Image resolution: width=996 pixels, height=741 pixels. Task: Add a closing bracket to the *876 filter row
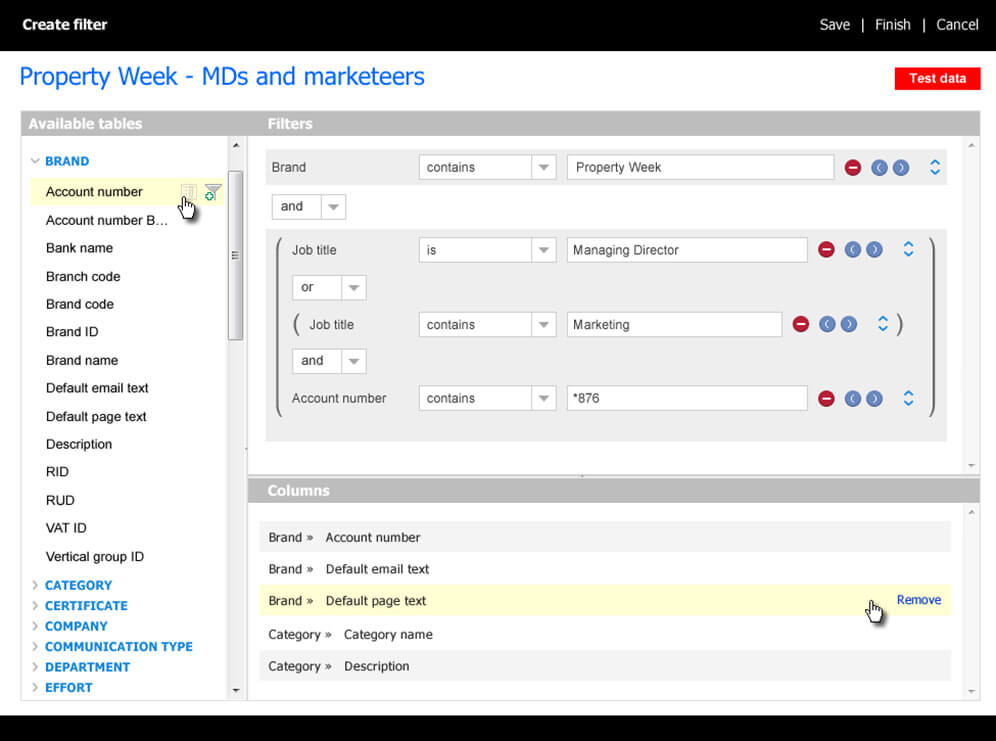[875, 398]
